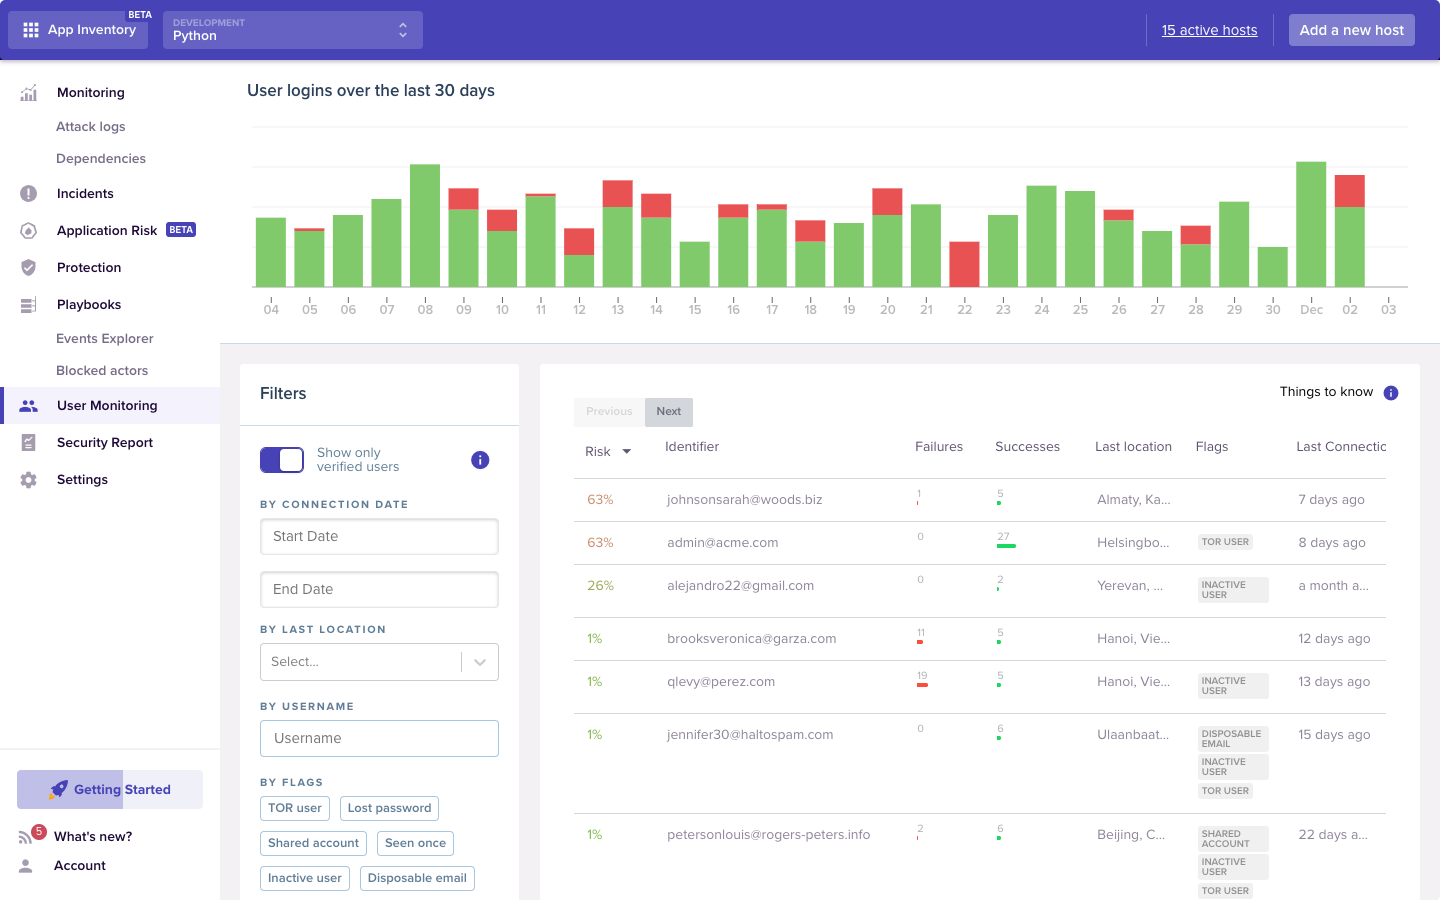Open Attack logs in the sidebar
1440x900 pixels.
pyautogui.click(x=91, y=127)
